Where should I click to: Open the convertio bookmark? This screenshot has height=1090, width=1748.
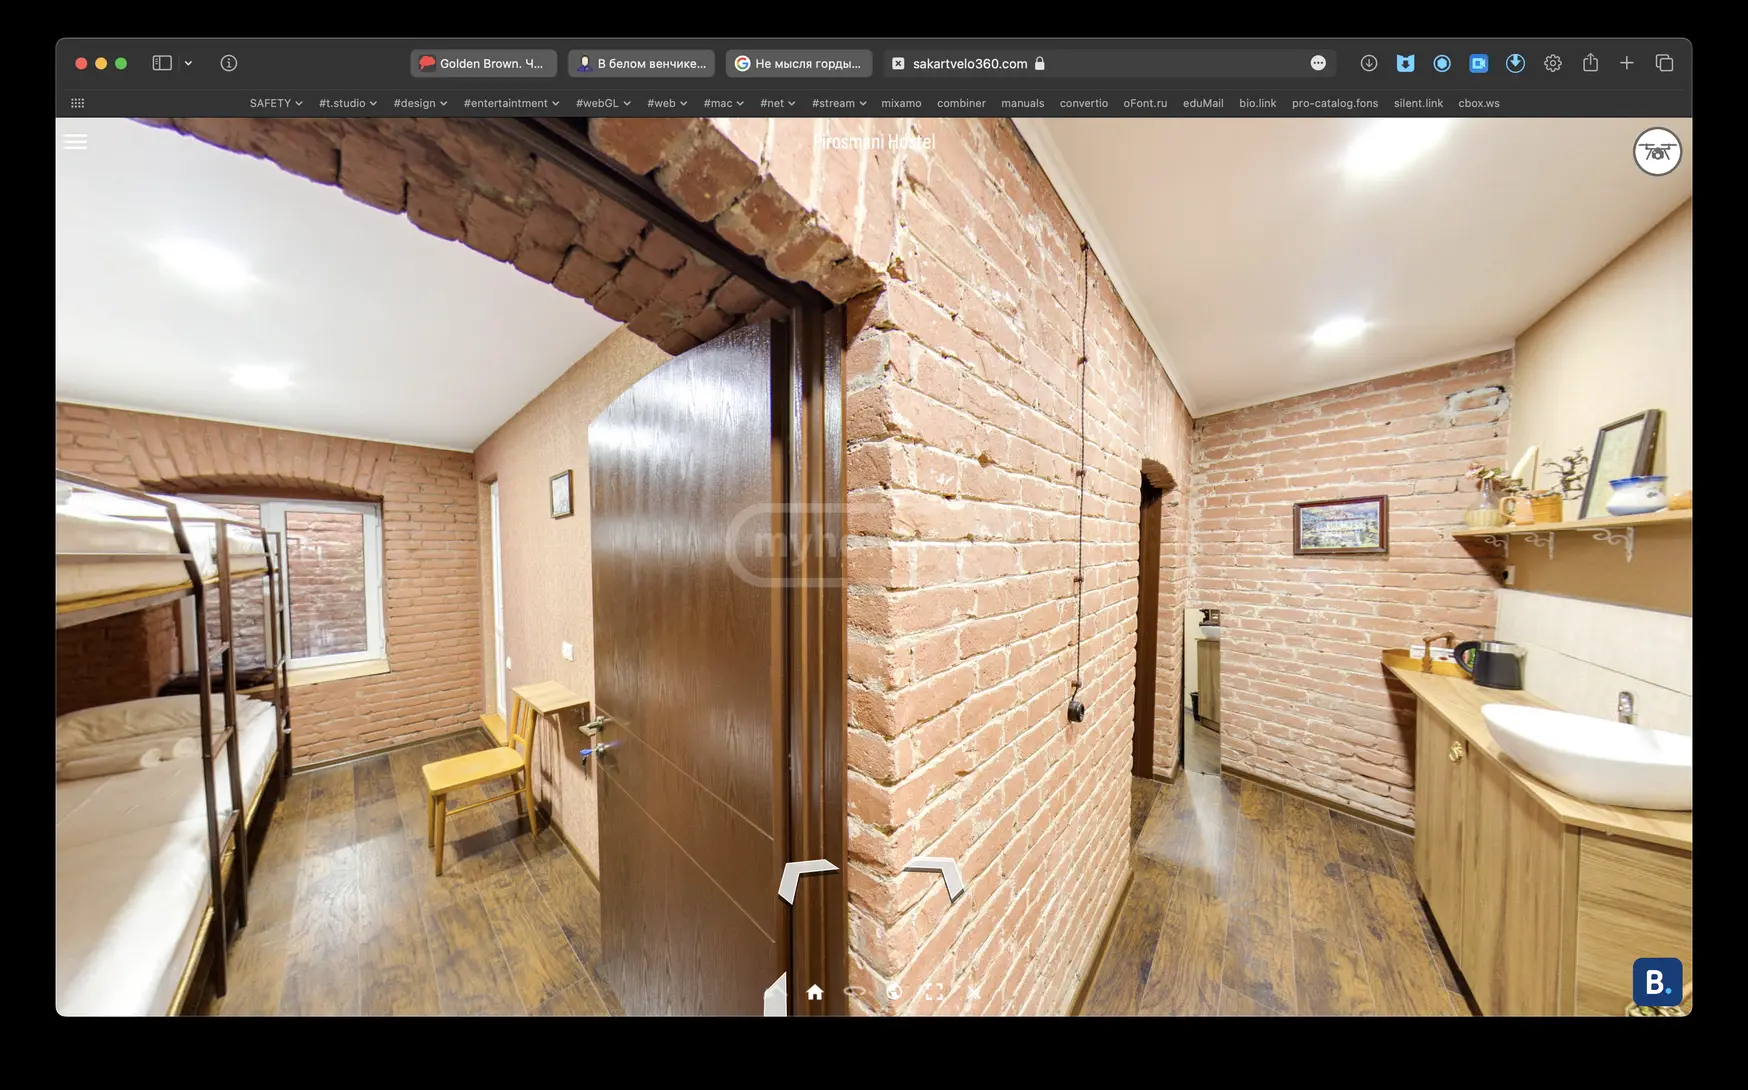[1084, 103]
